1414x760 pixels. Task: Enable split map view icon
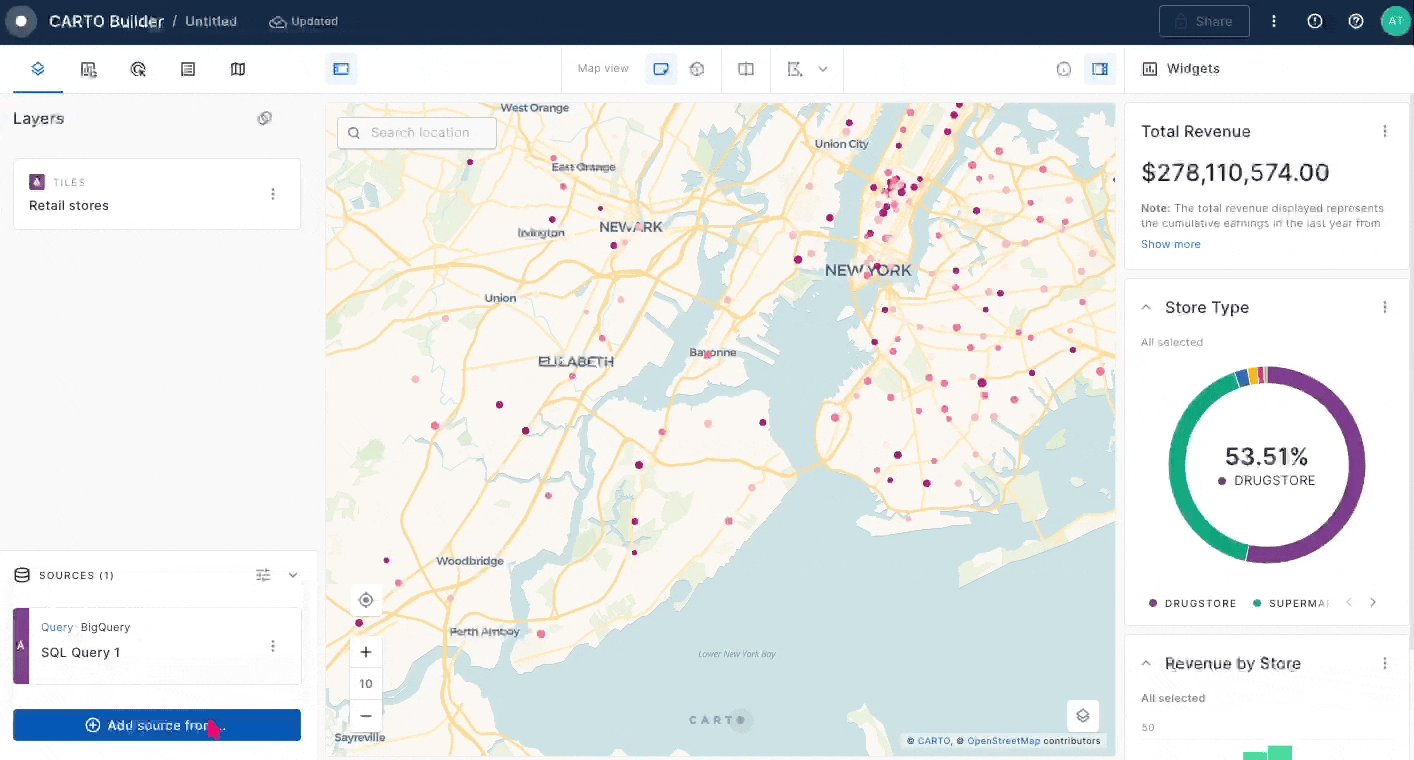pyautogui.click(x=746, y=69)
